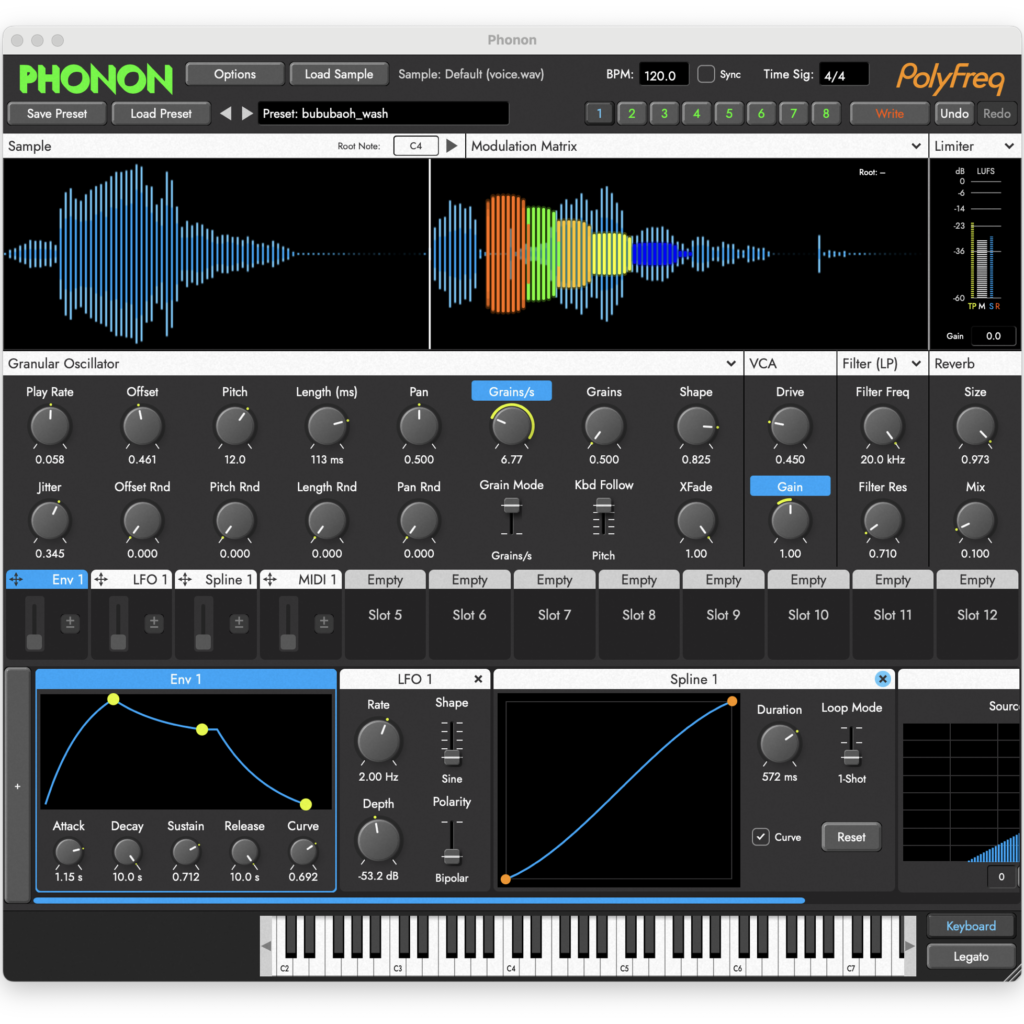The height and width of the screenshot is (1024, 1024).
Task: Select the previous preset arrow
Action: click(226, 113)
